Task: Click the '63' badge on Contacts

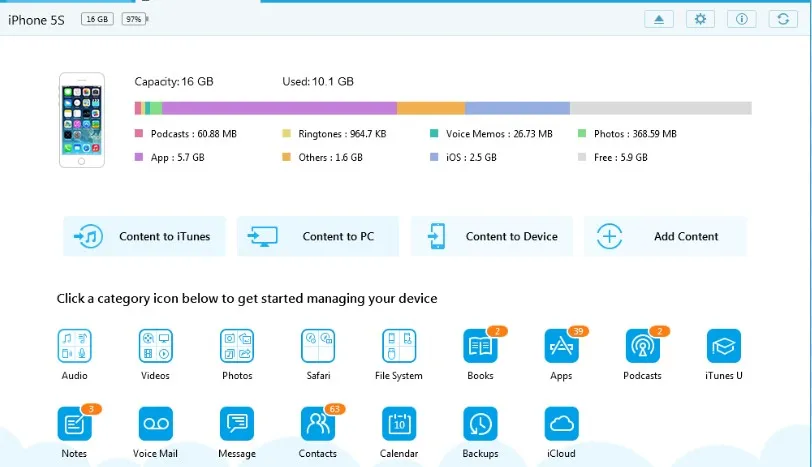Action: coord(335,409)
